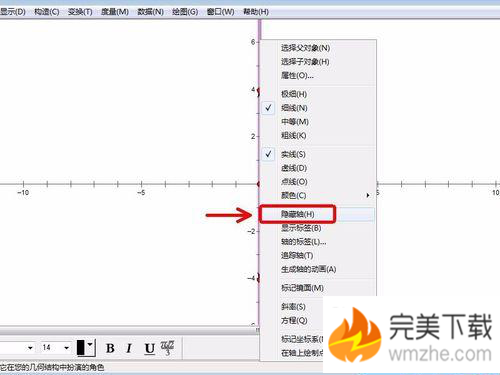Open the 构造(C) menu
Viewport: 500px width, 375px height.
click(x=47, y=12)
